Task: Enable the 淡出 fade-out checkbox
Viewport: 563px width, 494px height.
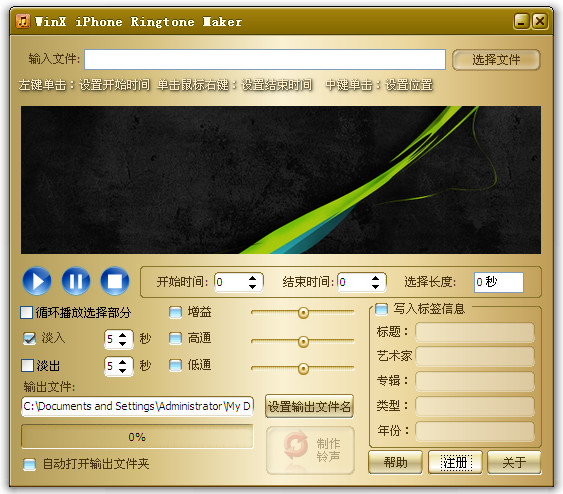Action: [27, 365]
